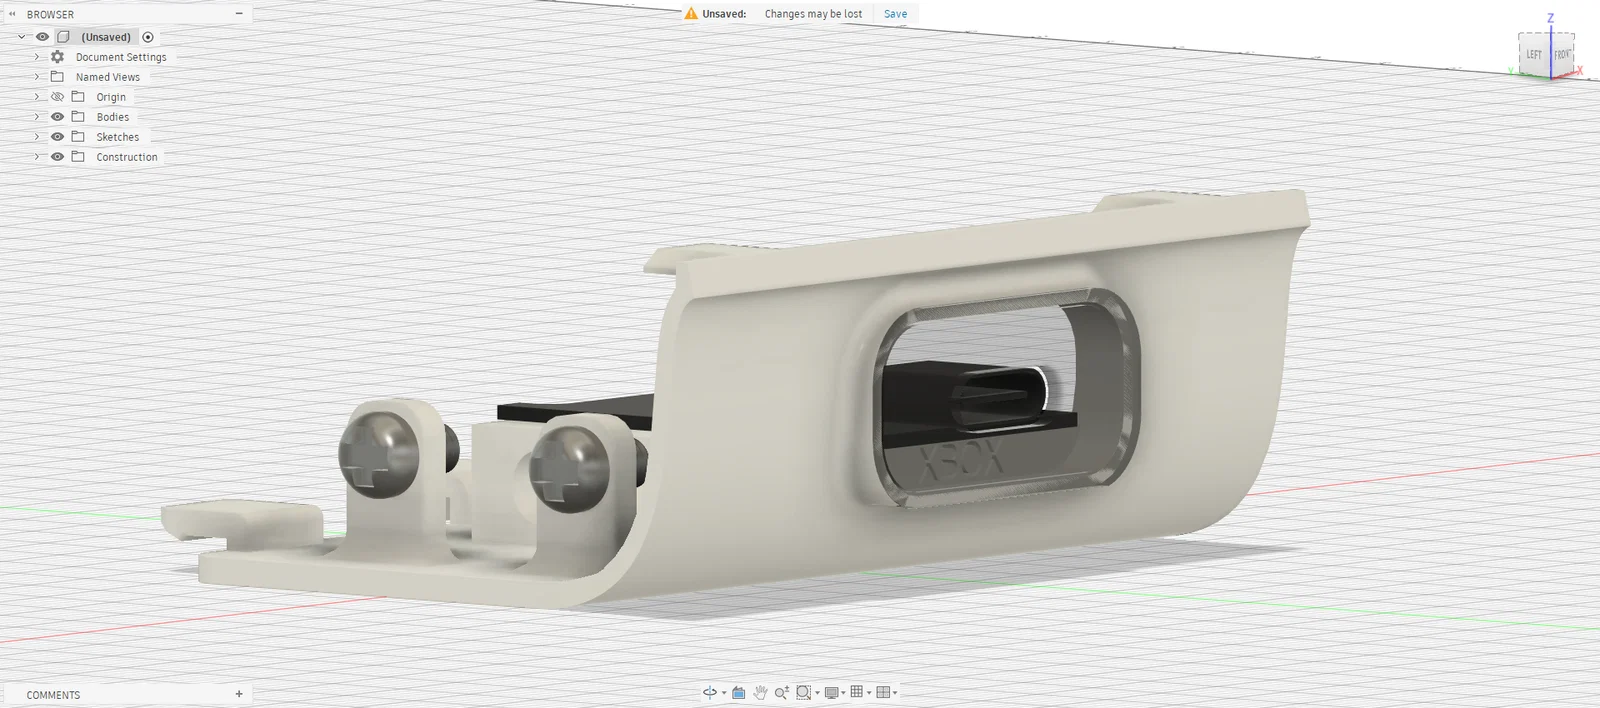
Task: Click the Look At icon
Action: point(738,692)
